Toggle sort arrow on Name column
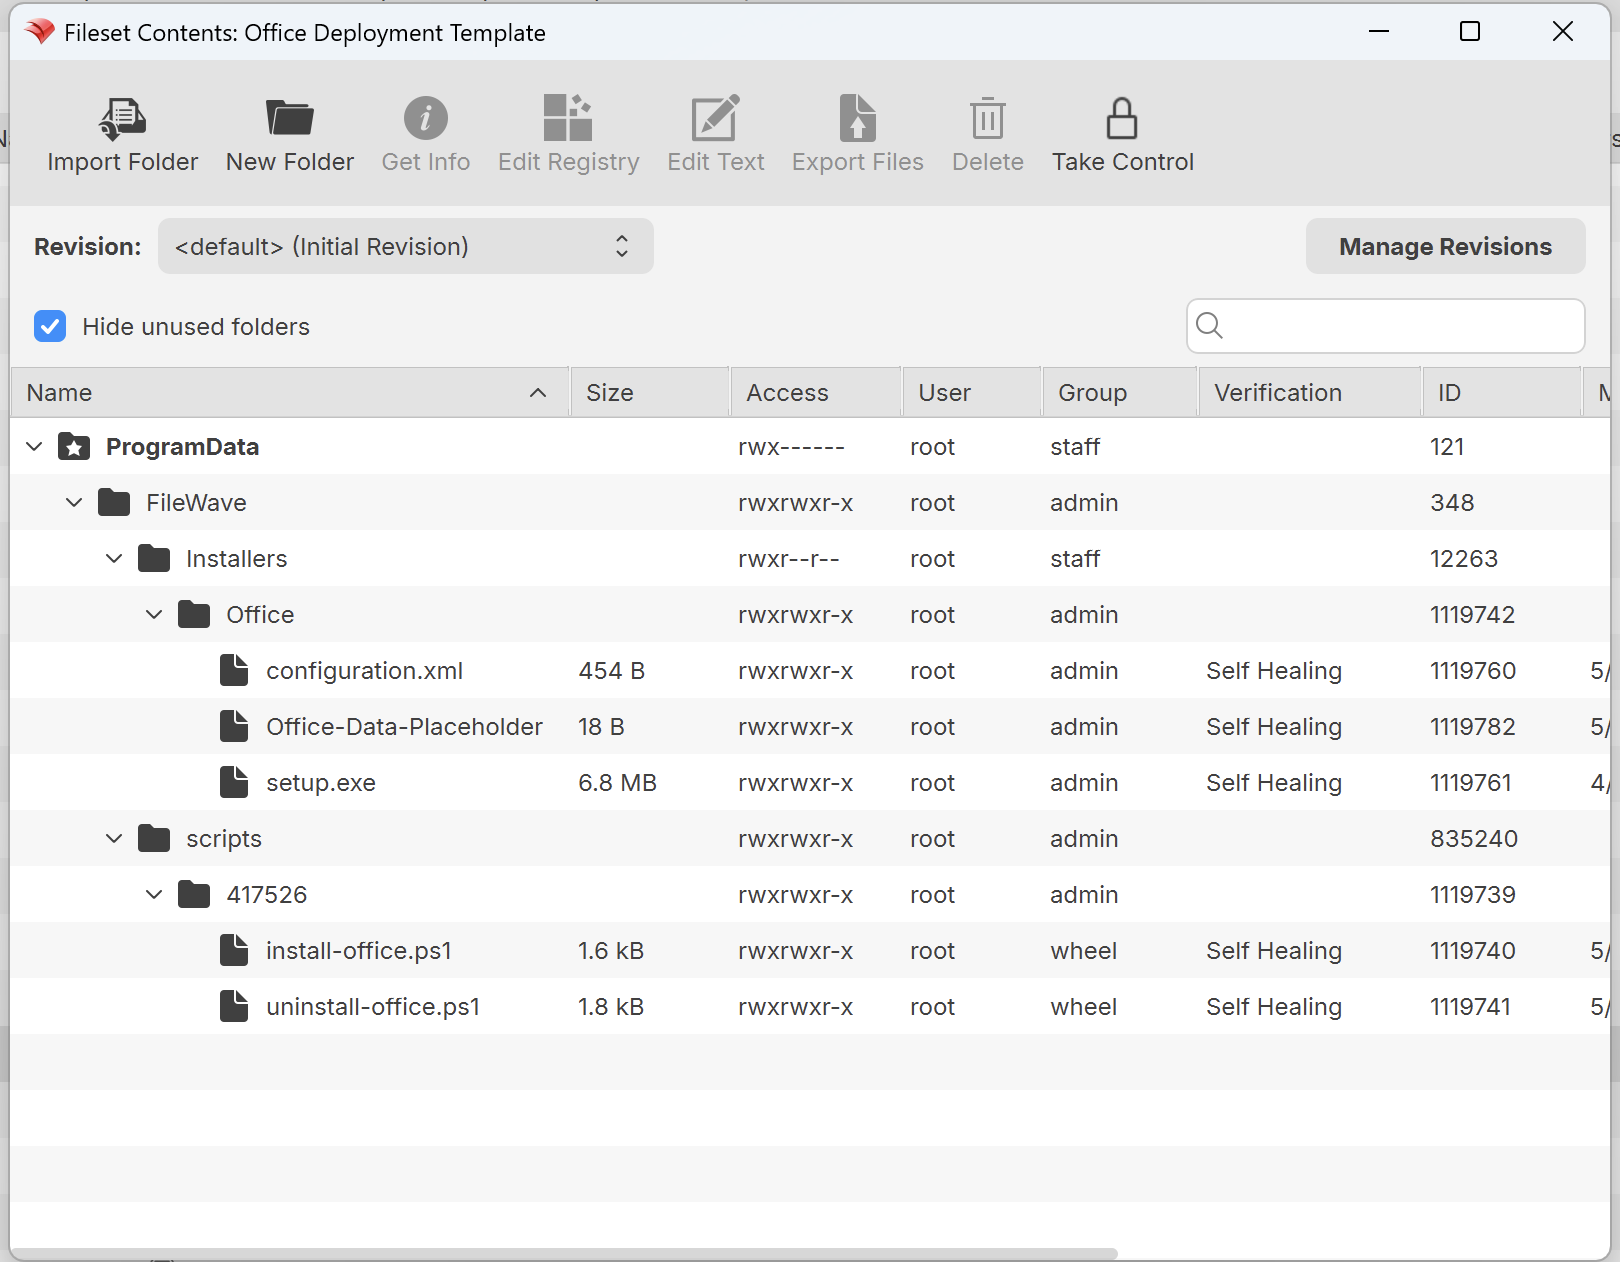This screenshot has height=1262, width=1620. pos(538,393)
